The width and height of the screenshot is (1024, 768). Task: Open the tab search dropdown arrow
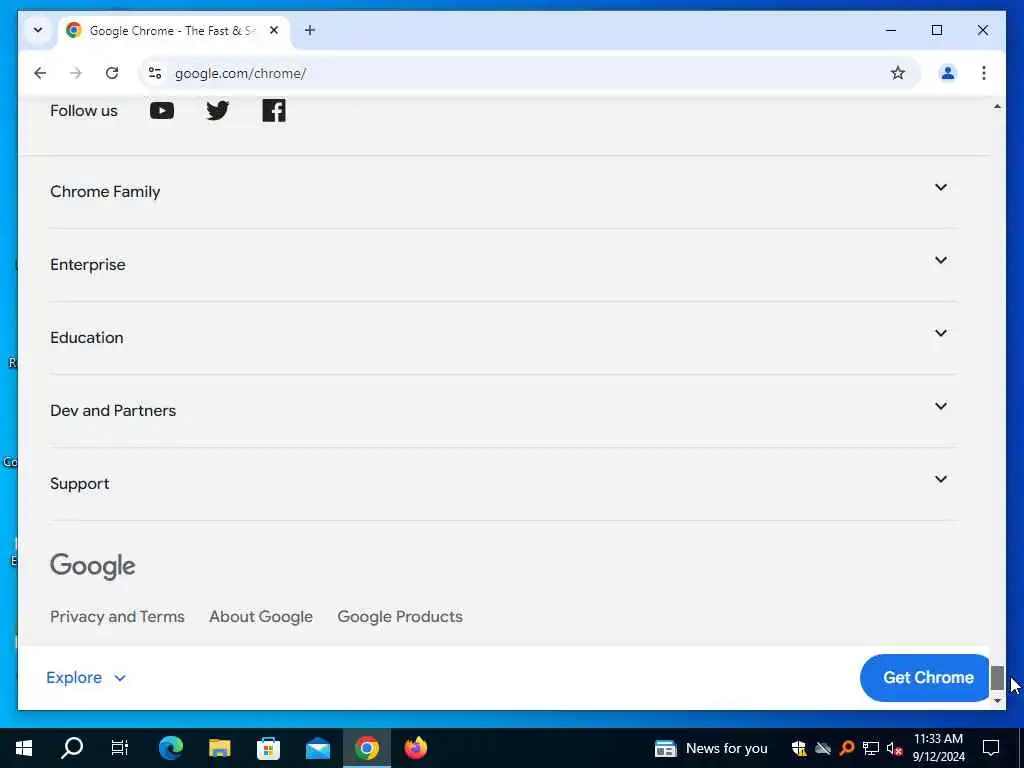38,31
